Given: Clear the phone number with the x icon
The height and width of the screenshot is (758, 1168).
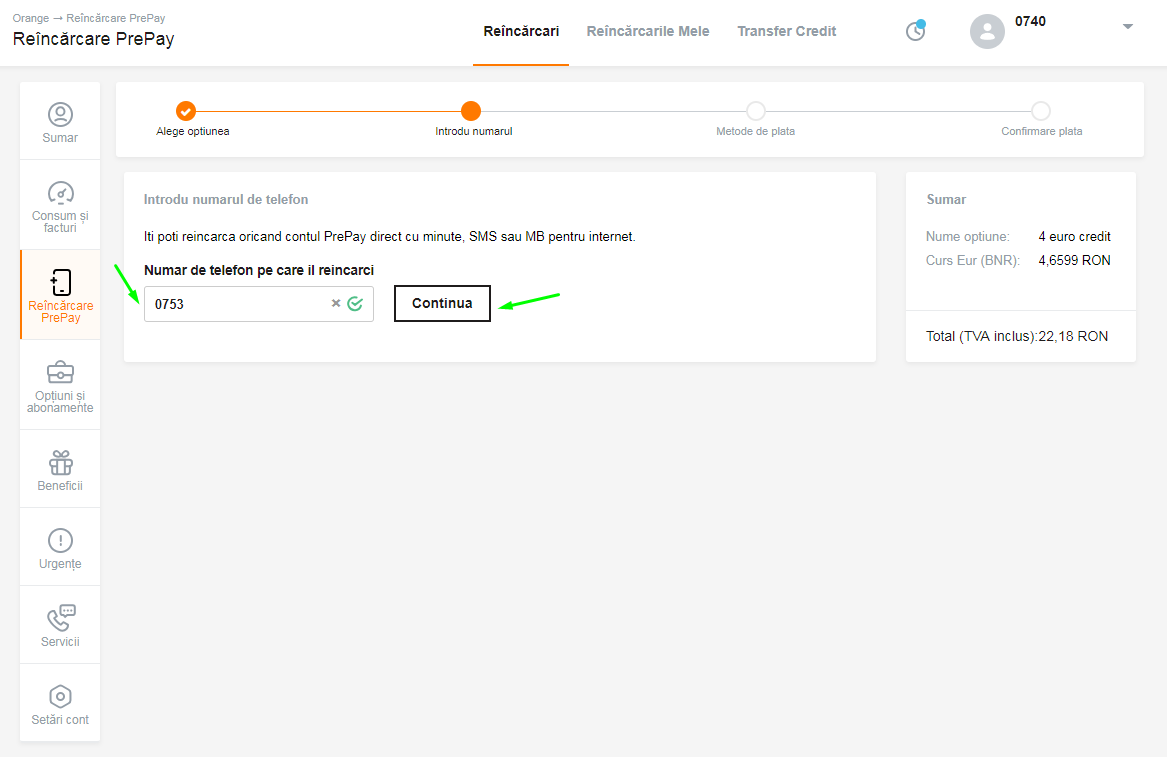Looking at the screenshot, I should point(336,303).
